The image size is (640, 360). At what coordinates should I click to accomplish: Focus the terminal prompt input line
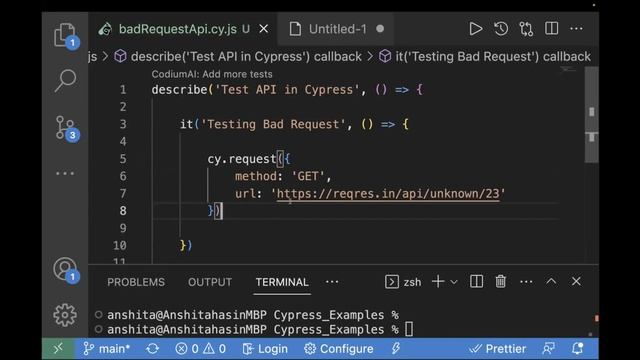(x=409, y=329)
